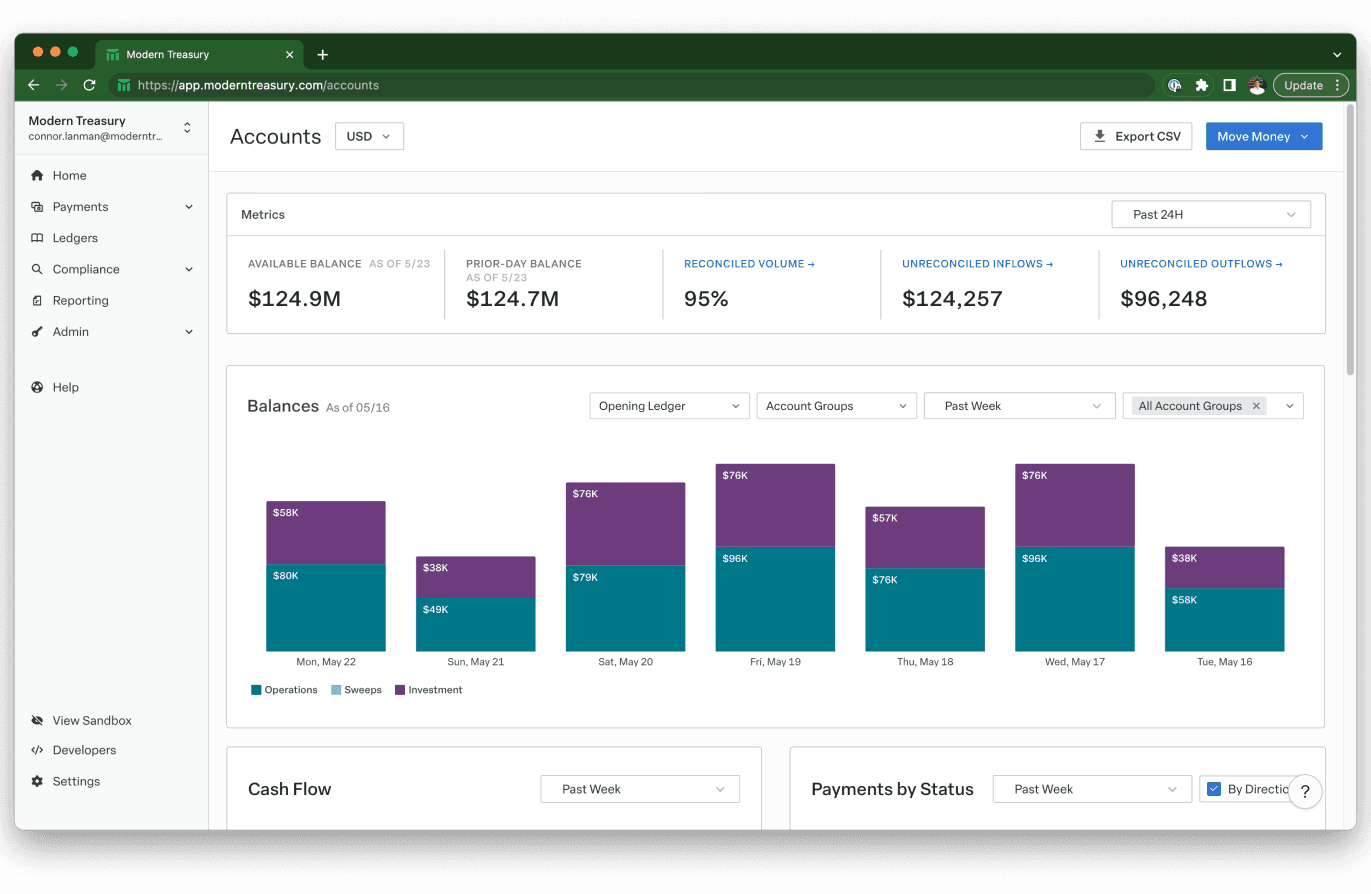
Task: Click the Developers code icon
Action: 37,750
